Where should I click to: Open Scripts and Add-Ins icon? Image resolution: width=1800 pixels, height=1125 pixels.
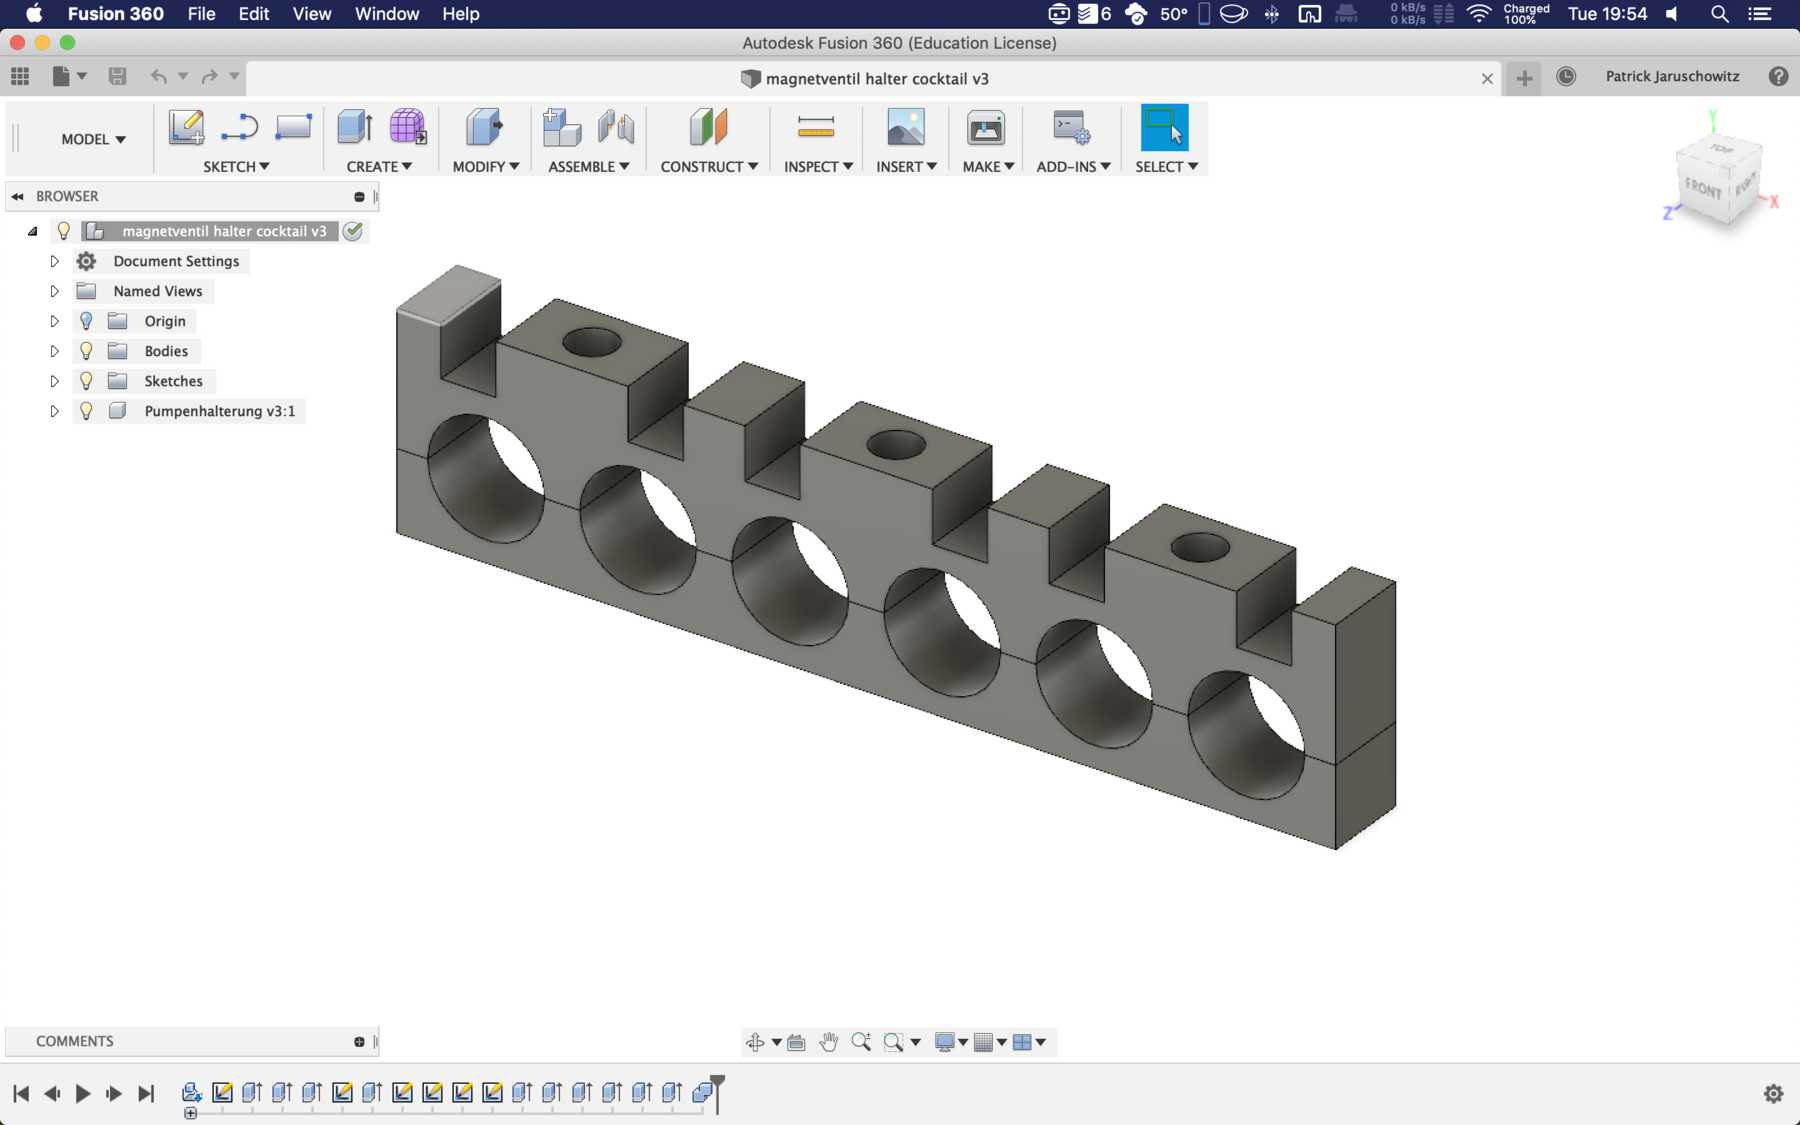click(x=1072, y=128)
